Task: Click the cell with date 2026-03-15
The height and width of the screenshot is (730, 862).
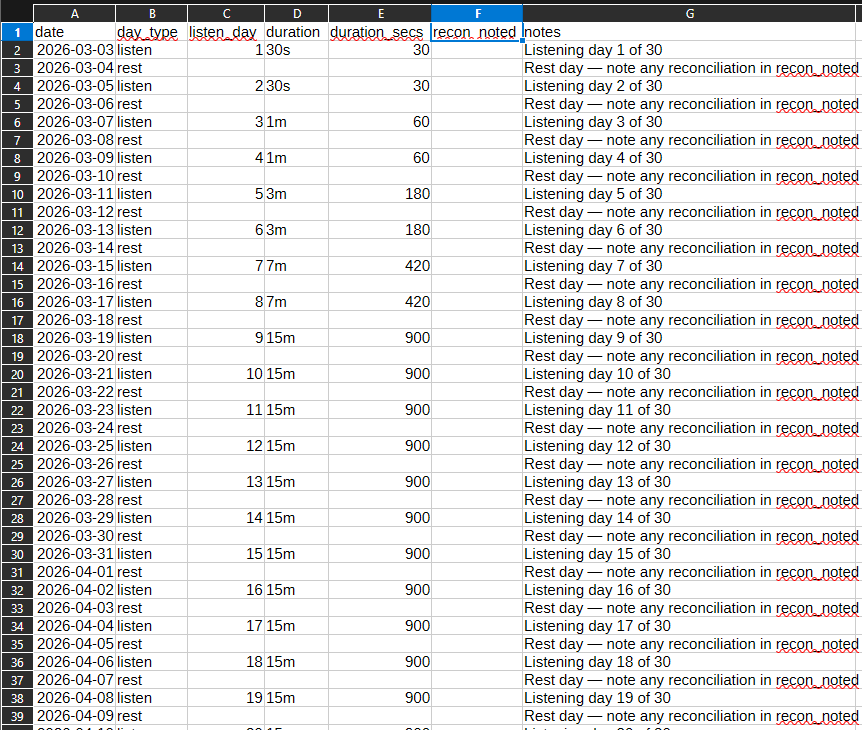Action: [x=75, y=266]
